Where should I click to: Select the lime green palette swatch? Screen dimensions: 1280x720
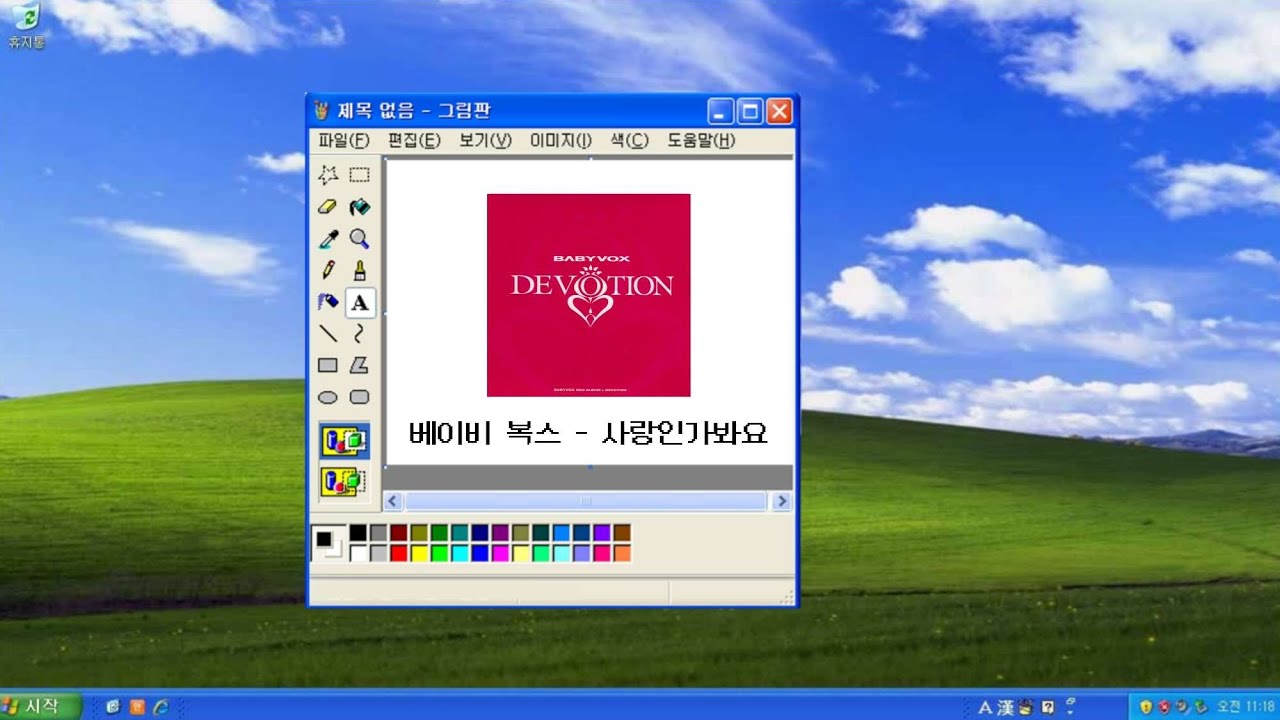(x=439, y=553)
